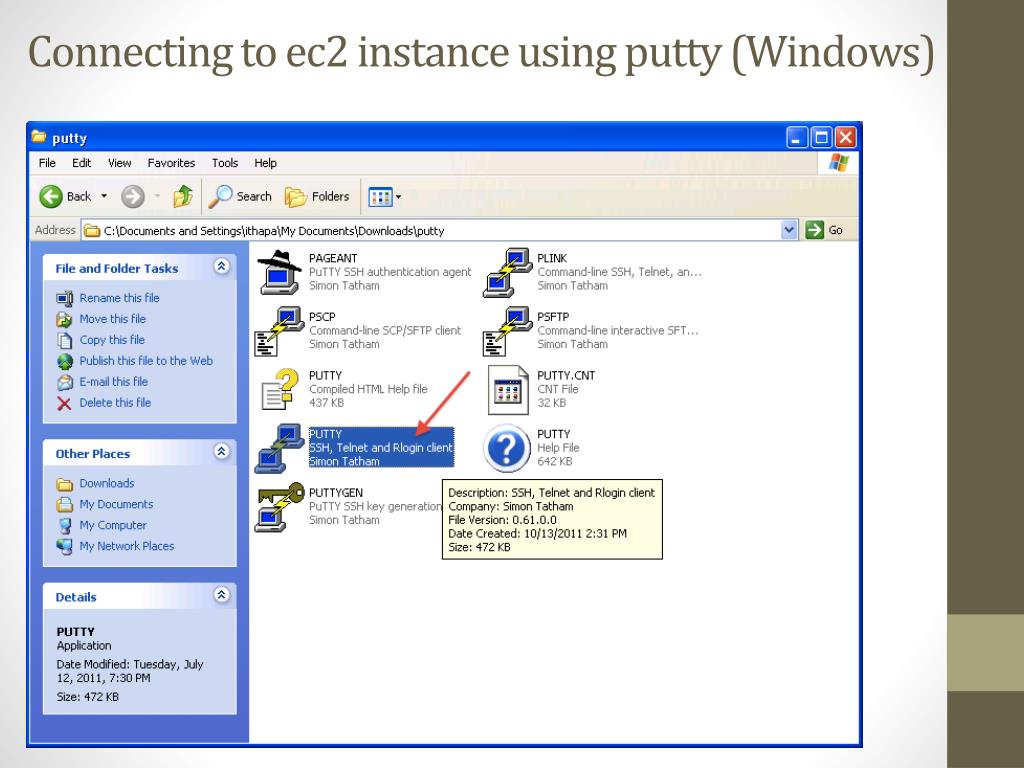This screenshot has height=768, width=1024.
Task: Select the PUTTYGEN key icon
Action: [280, 507]
